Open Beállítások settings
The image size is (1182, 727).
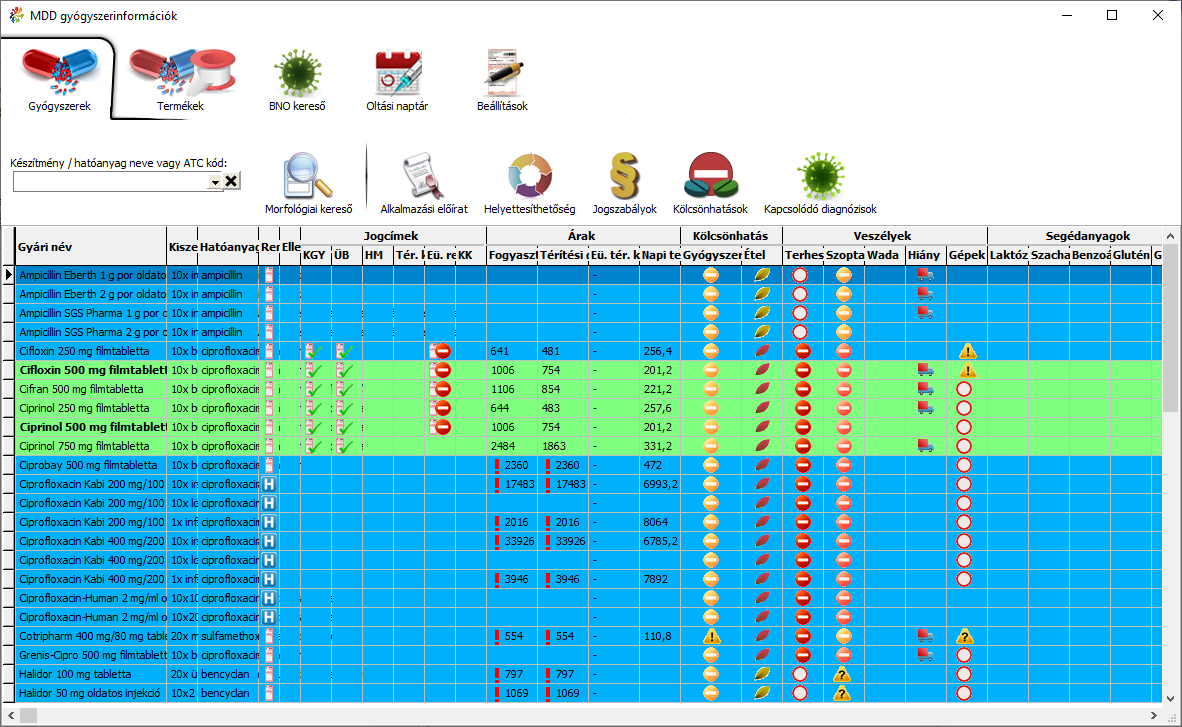pyautogui.click(x=502, y=81)
